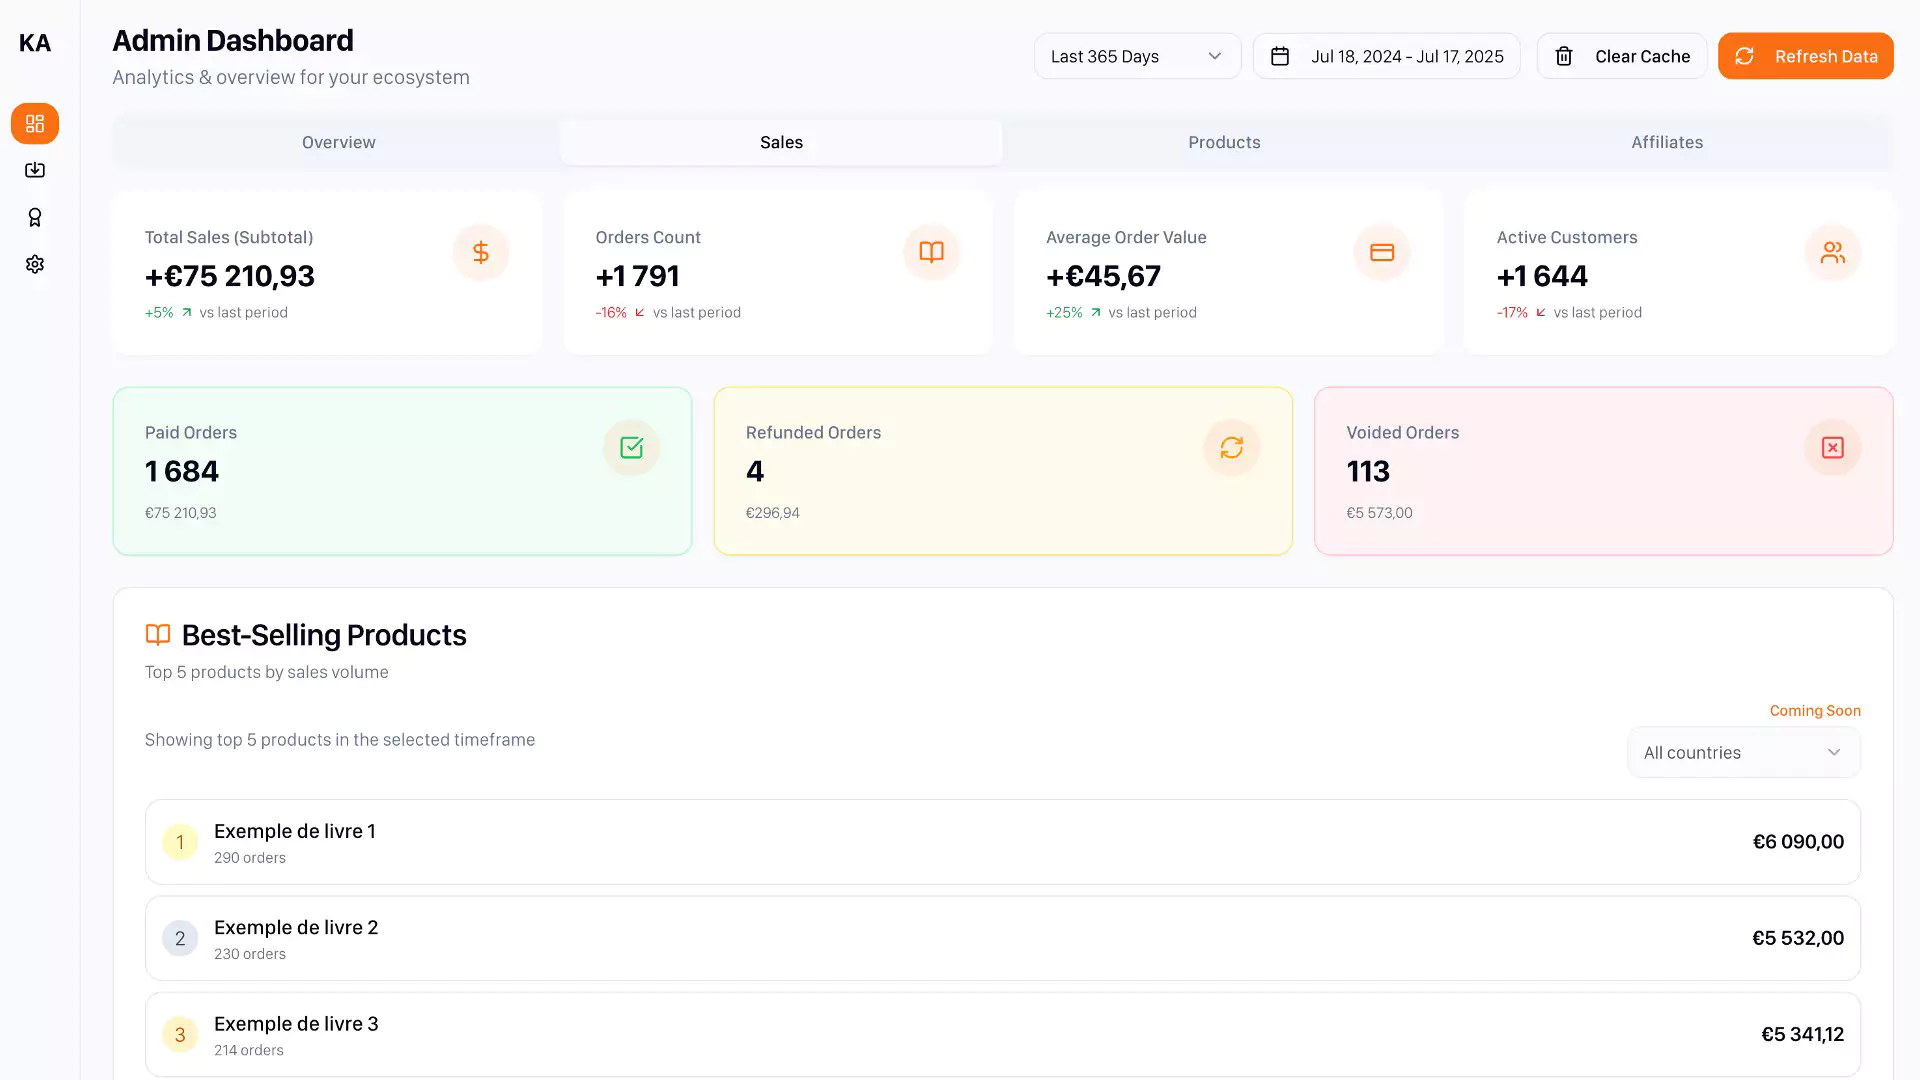Screen dimensions: 1920x1080
Task: Switch to the Products tab
Action: click(x=1224, y=143)
